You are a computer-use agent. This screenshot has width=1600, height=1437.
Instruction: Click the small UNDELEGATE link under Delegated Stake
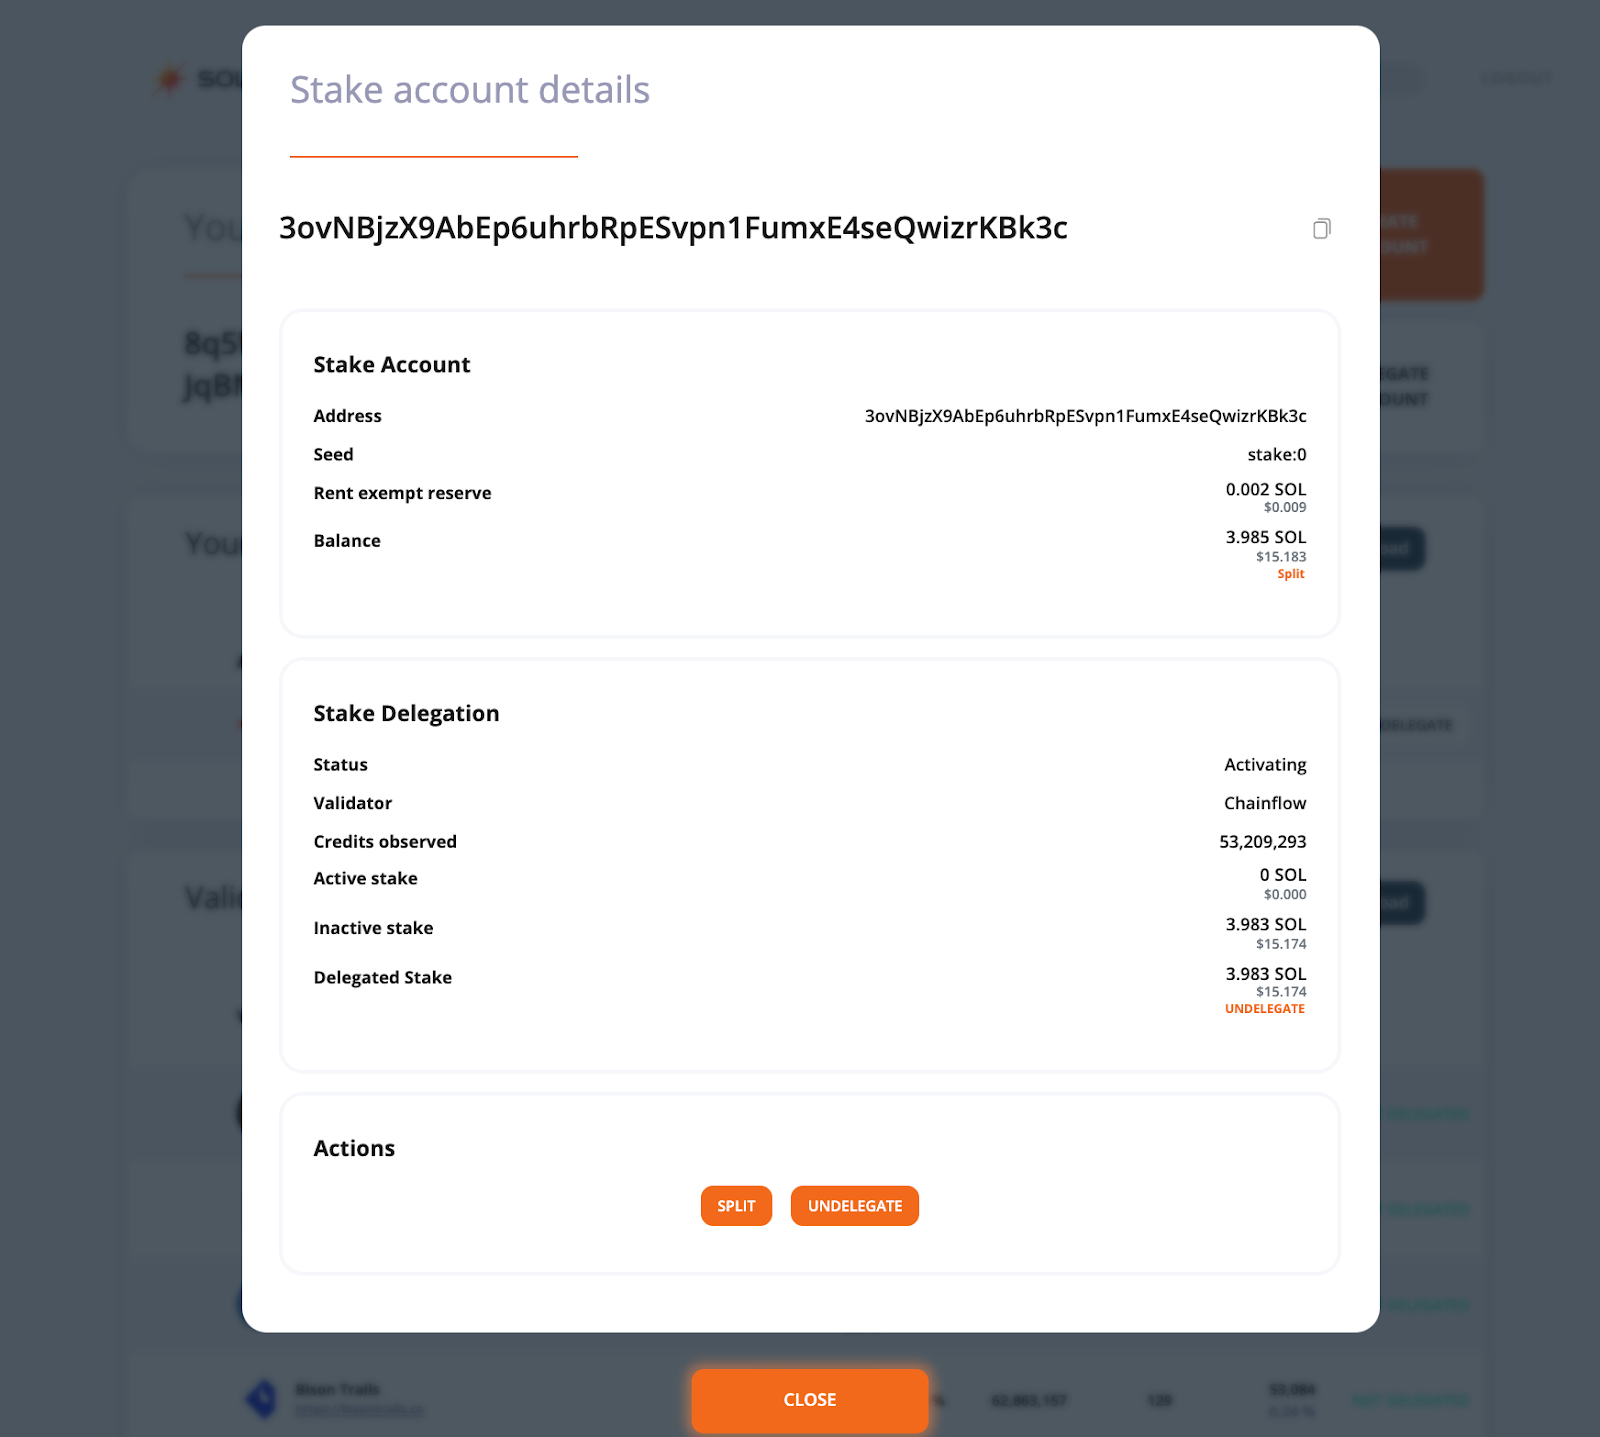tap(1265, 1009)
